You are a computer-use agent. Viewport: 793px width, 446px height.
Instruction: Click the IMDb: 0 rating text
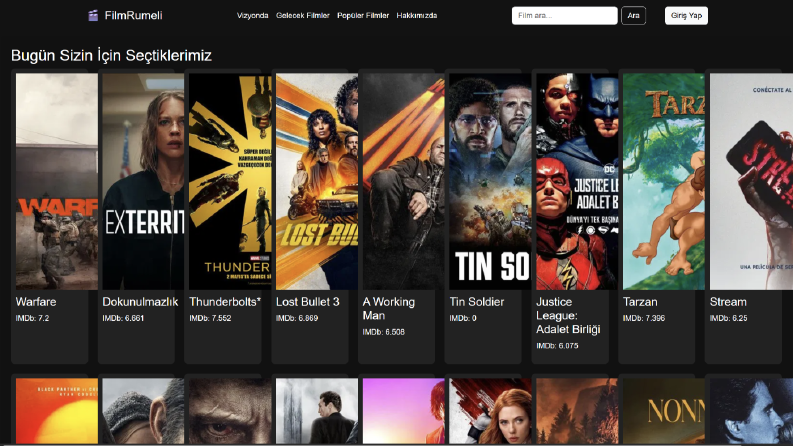(x=463, y=318)
